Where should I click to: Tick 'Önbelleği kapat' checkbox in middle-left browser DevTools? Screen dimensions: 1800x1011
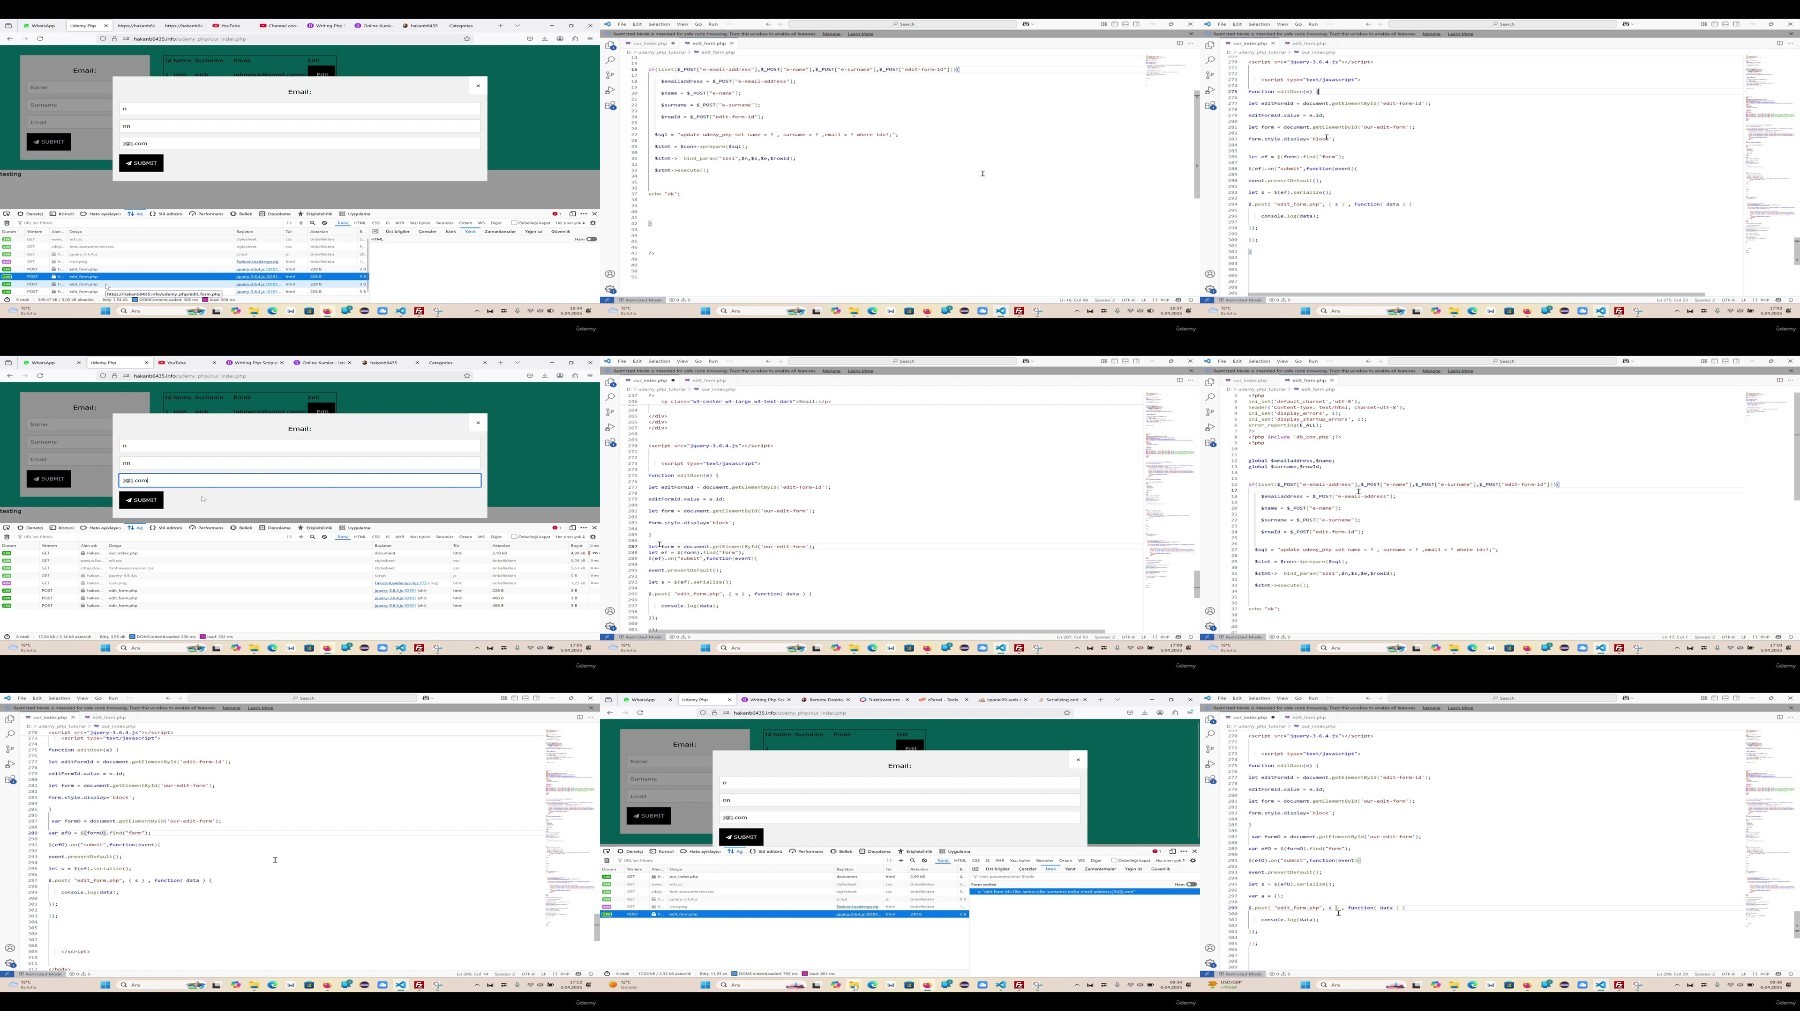click(x=513, y=536)
